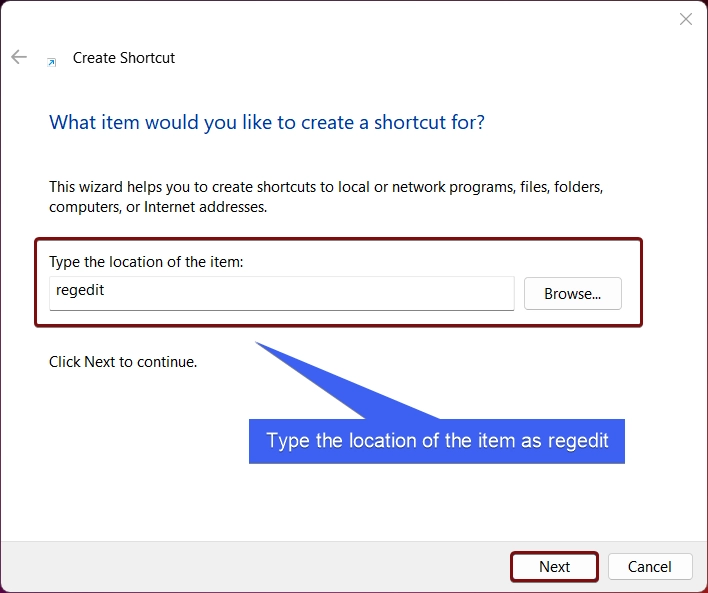The height and width of the screenshot is (593, 708).
Task: Click the 'Type the location of the item:' label
Action: tap(146, 261)
